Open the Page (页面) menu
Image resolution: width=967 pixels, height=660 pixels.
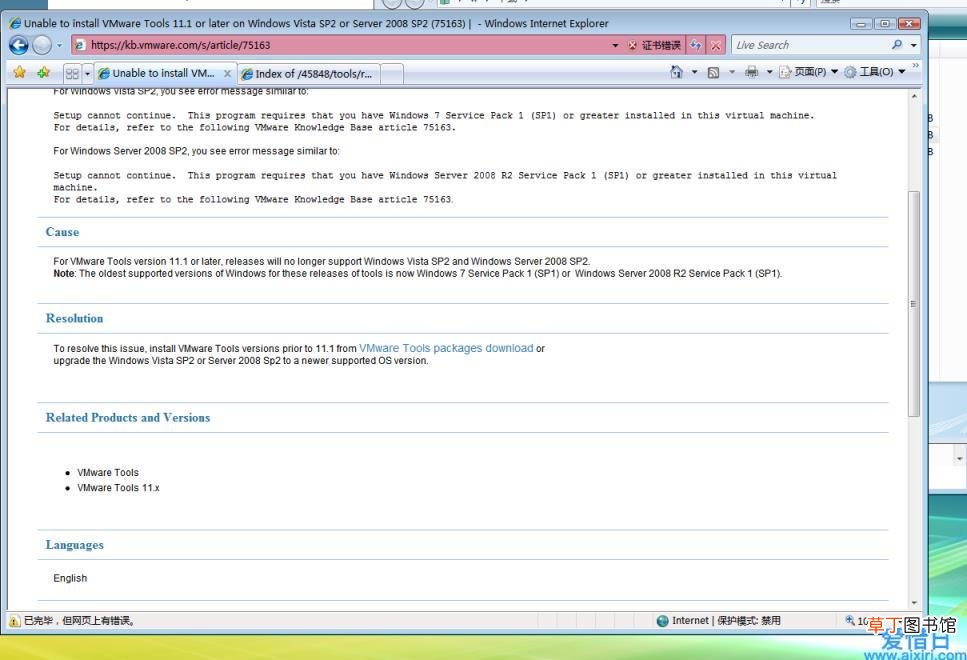pos(809,72)
